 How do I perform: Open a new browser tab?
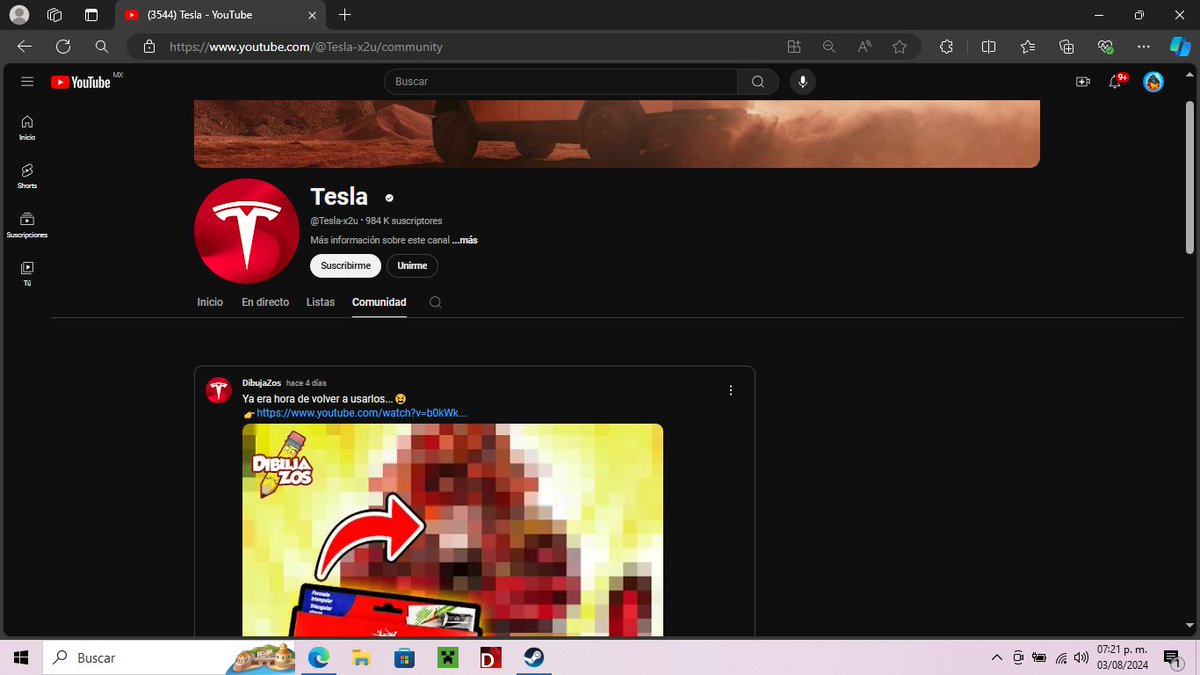point(345,15)
